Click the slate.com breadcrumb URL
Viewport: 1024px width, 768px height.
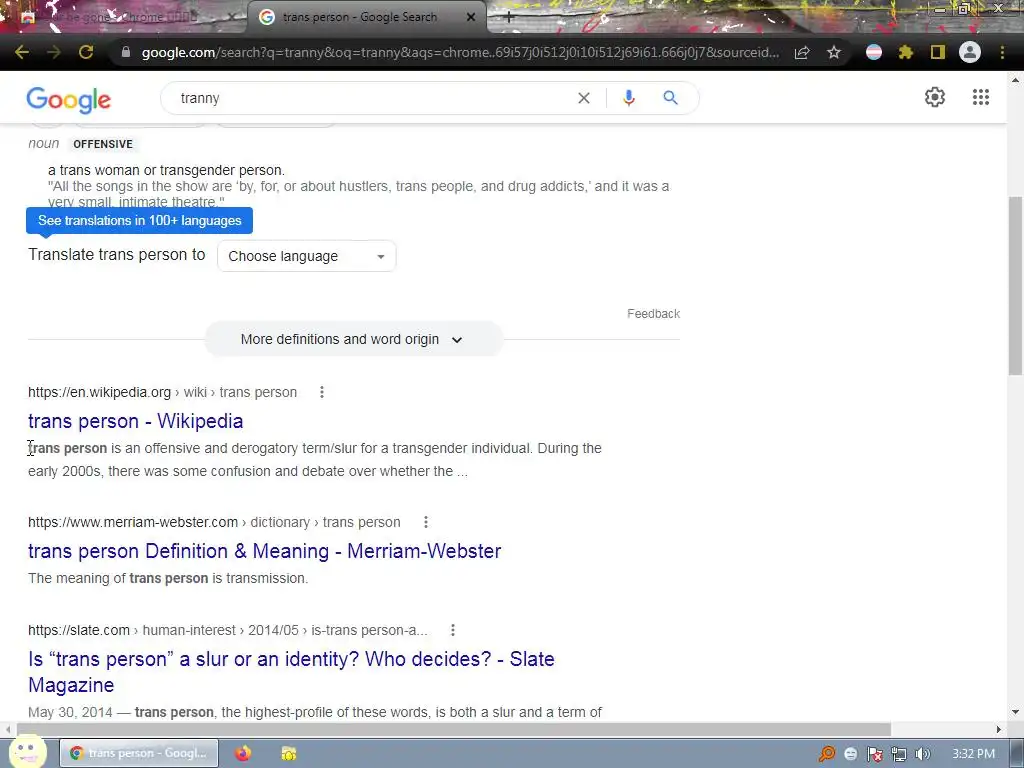pos(228,630)
